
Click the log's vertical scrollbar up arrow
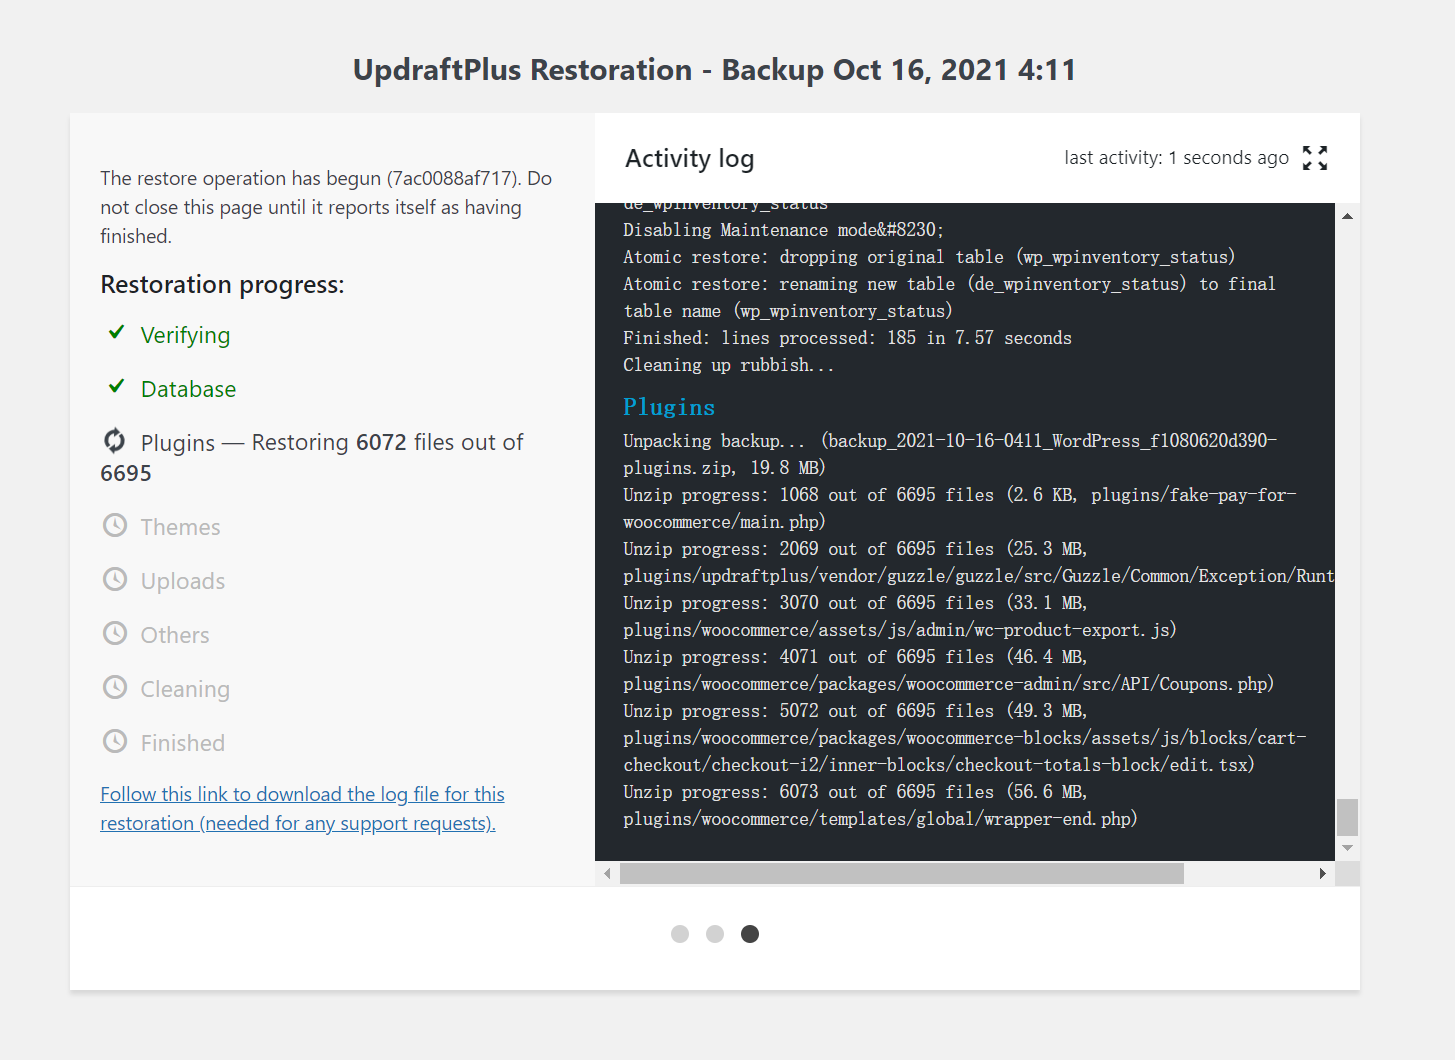[x=1347, y=216]
